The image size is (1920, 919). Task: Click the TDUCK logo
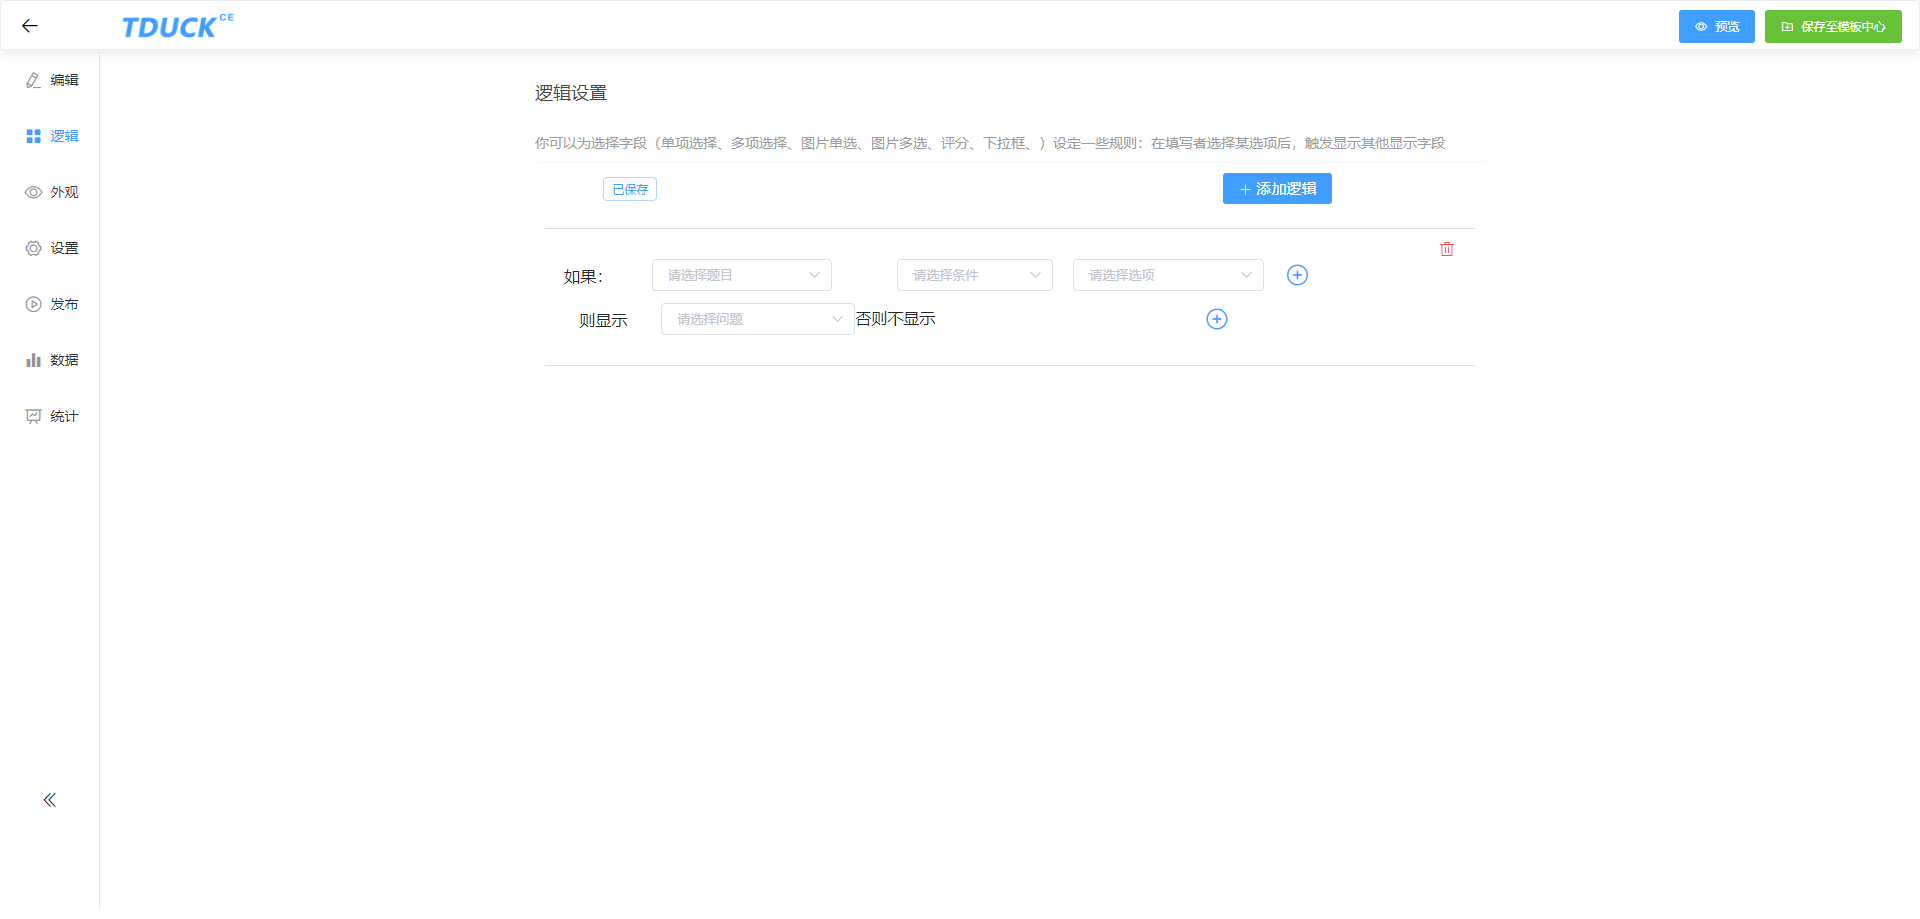pos(178,27)
